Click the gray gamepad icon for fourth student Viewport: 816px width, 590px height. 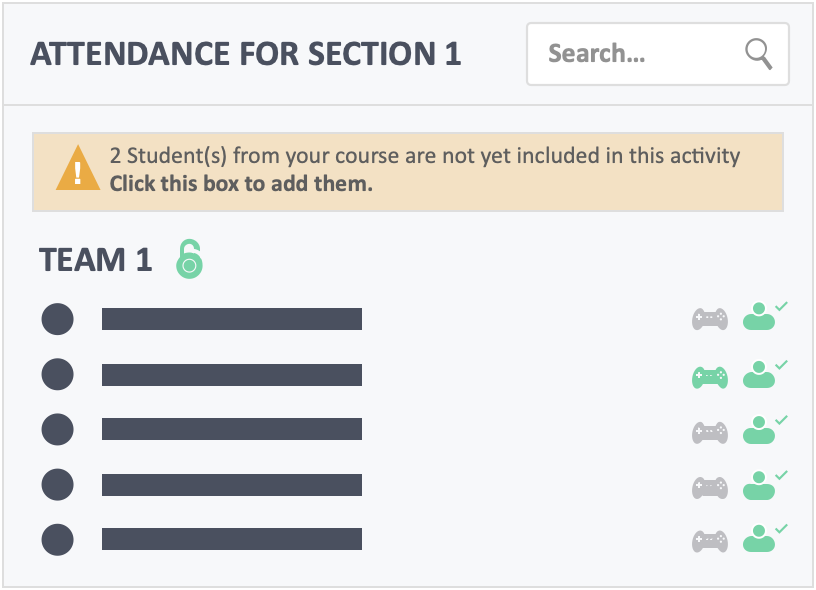tap(710, 488)
